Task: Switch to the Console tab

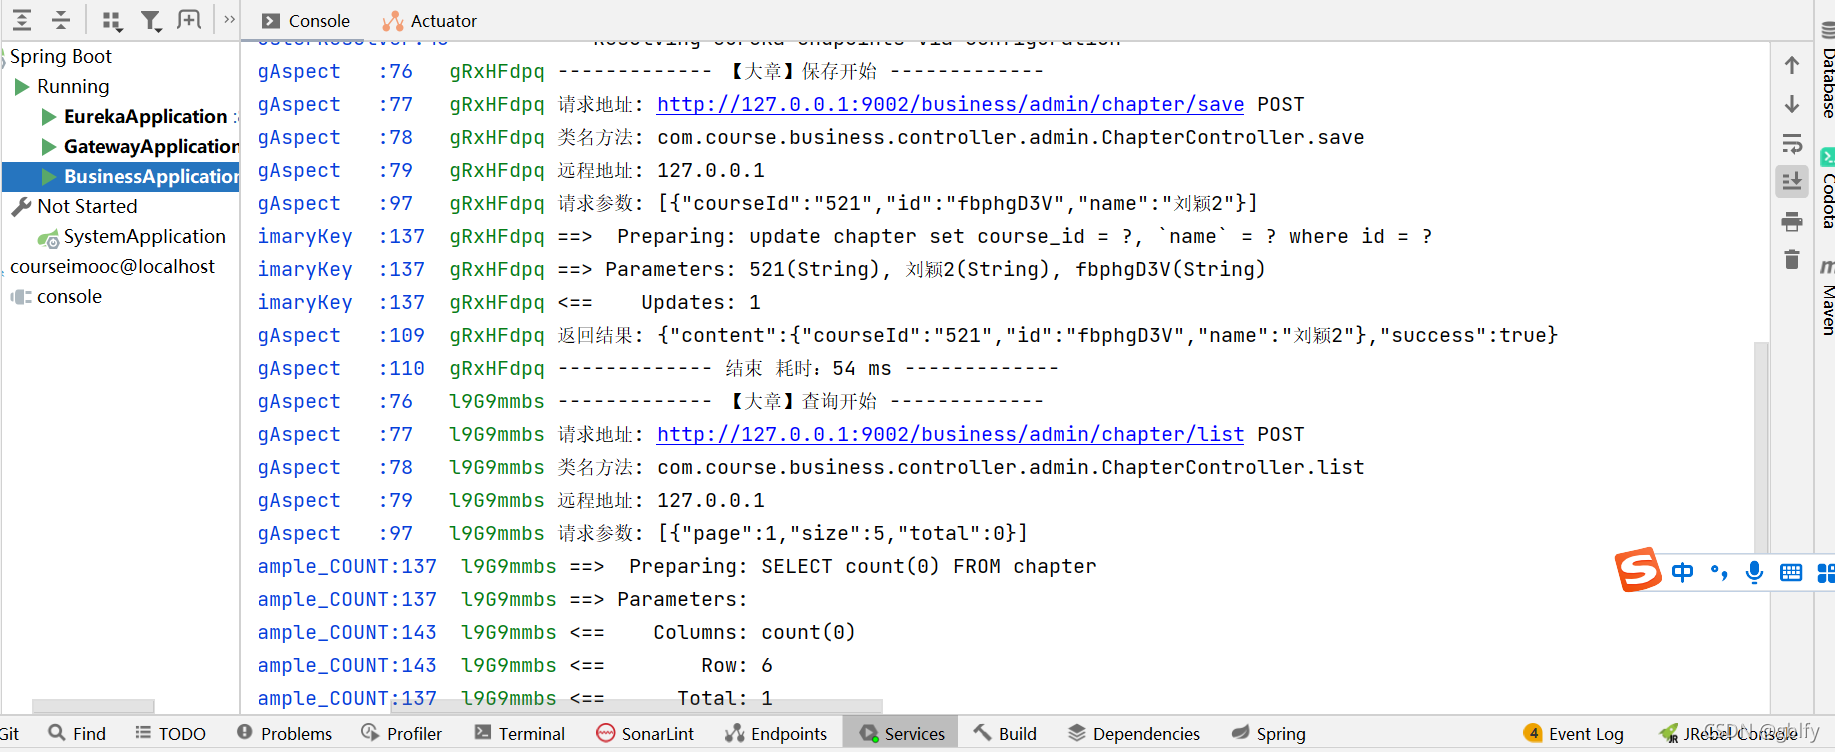Action: click(306, 21)
